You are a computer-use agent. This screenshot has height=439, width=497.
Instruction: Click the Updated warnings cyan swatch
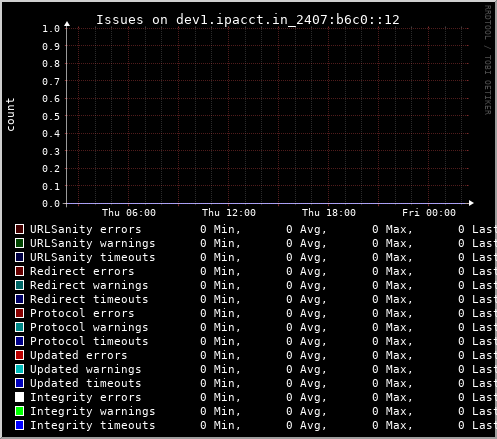pyautogui.click(x=20, y=369)
